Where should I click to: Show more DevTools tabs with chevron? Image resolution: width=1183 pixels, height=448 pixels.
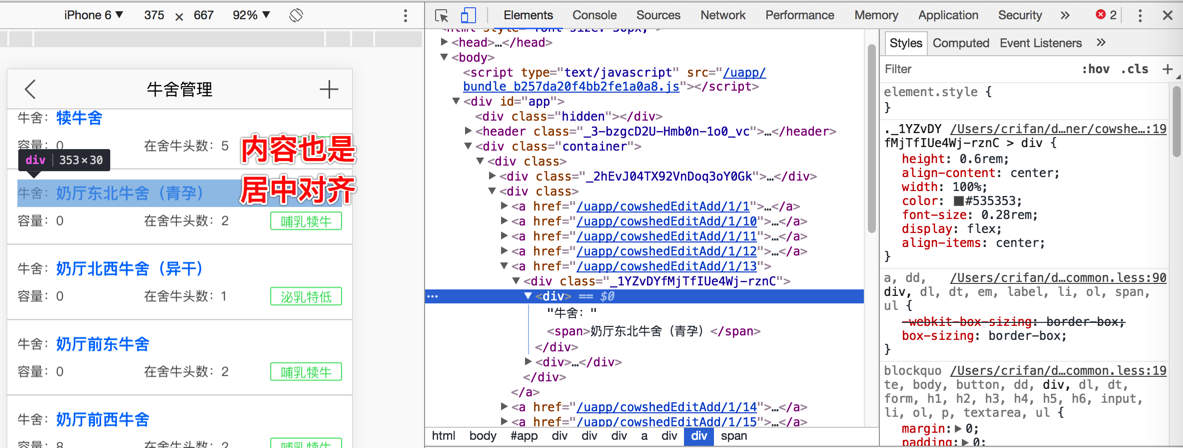coord(1065,15)
